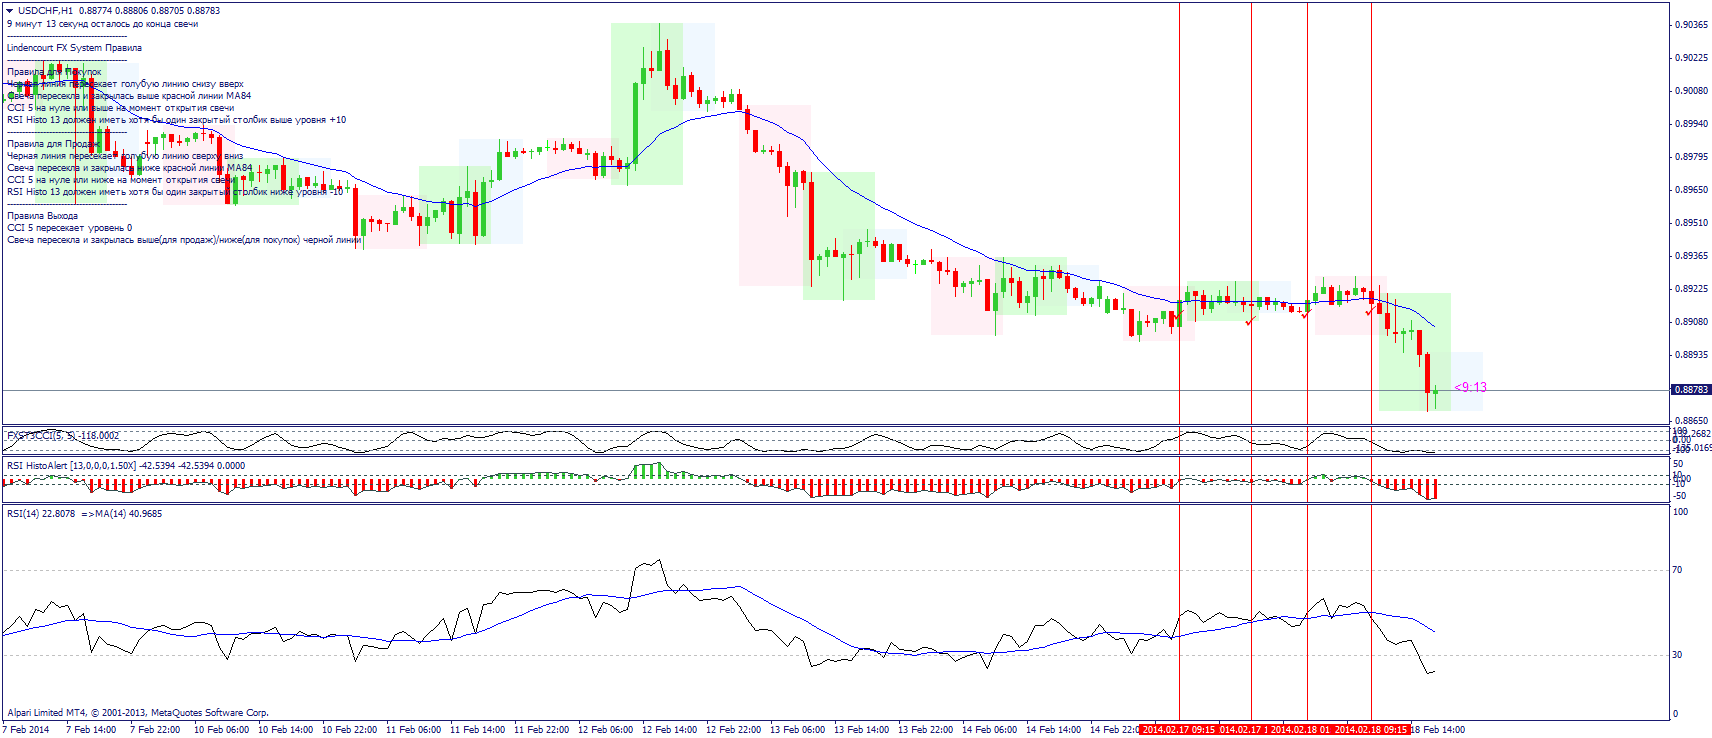Click the '10 Feb 22:00' time axis label

point(349,730)
